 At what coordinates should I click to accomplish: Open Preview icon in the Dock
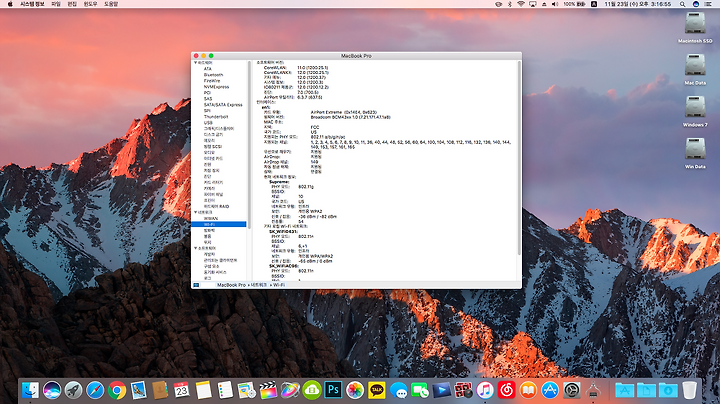click(247, 390)
